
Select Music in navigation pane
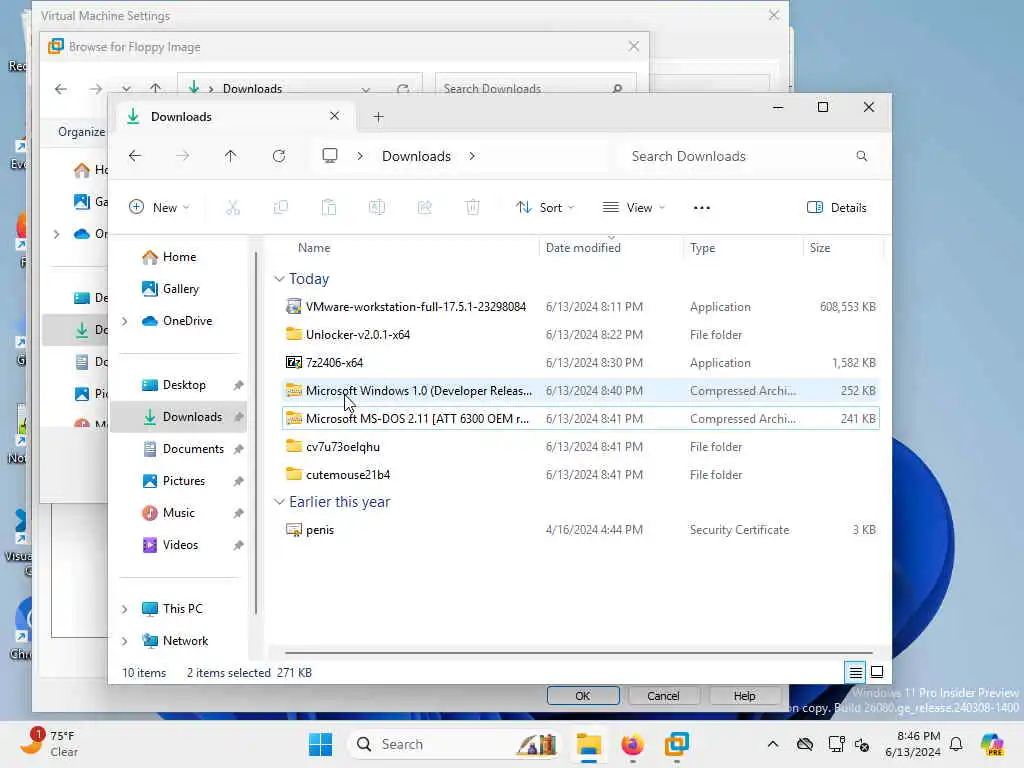pos(178,513)
